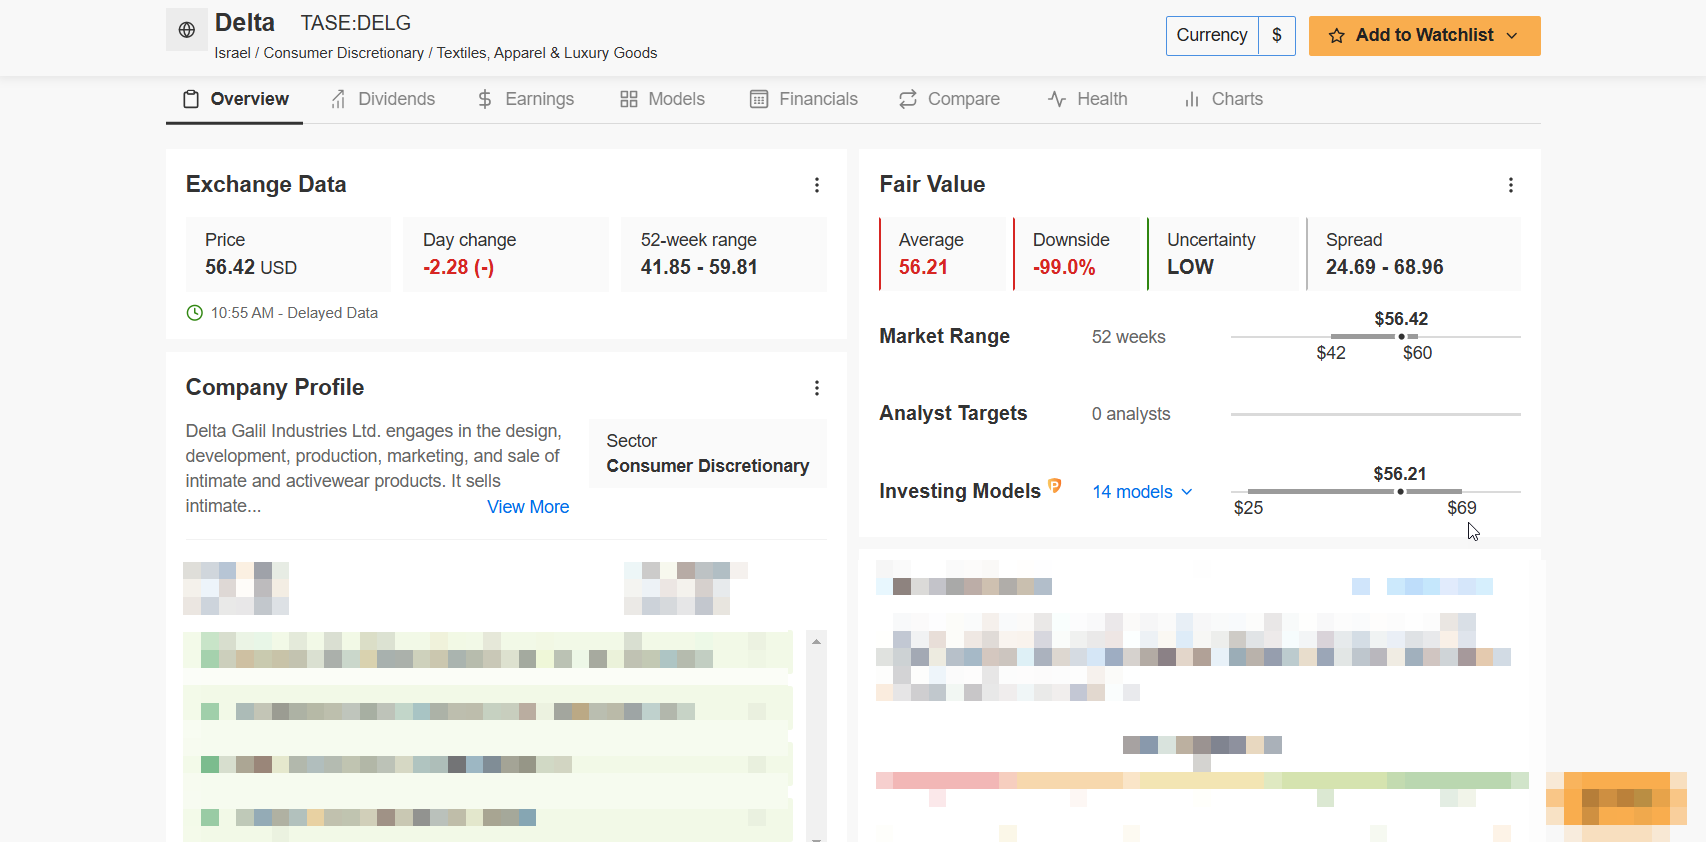Viewport: 1706px width, 842px height.
Task: Click the $56.42 market range marker value
Action: coord(1401,319)
